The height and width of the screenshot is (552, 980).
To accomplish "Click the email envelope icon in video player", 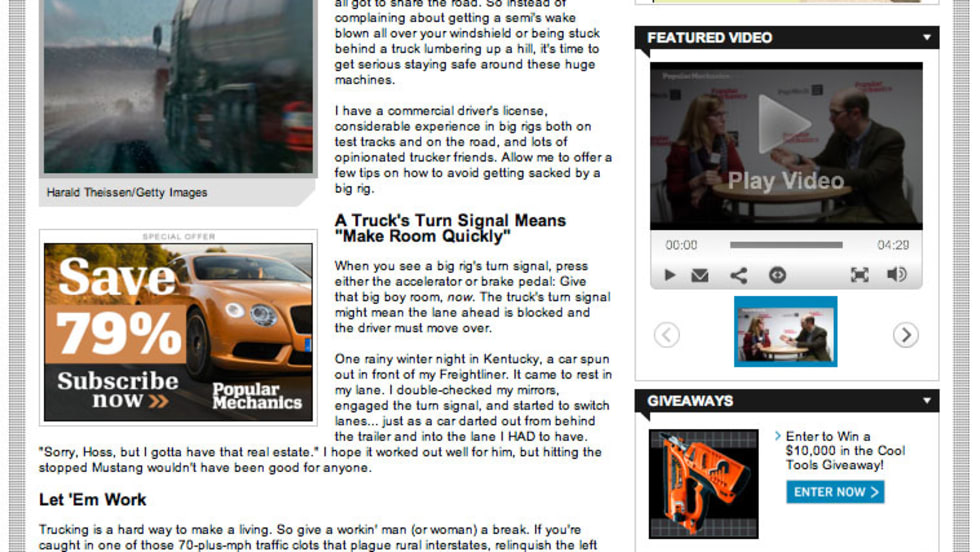I will (x=700, y=275).
